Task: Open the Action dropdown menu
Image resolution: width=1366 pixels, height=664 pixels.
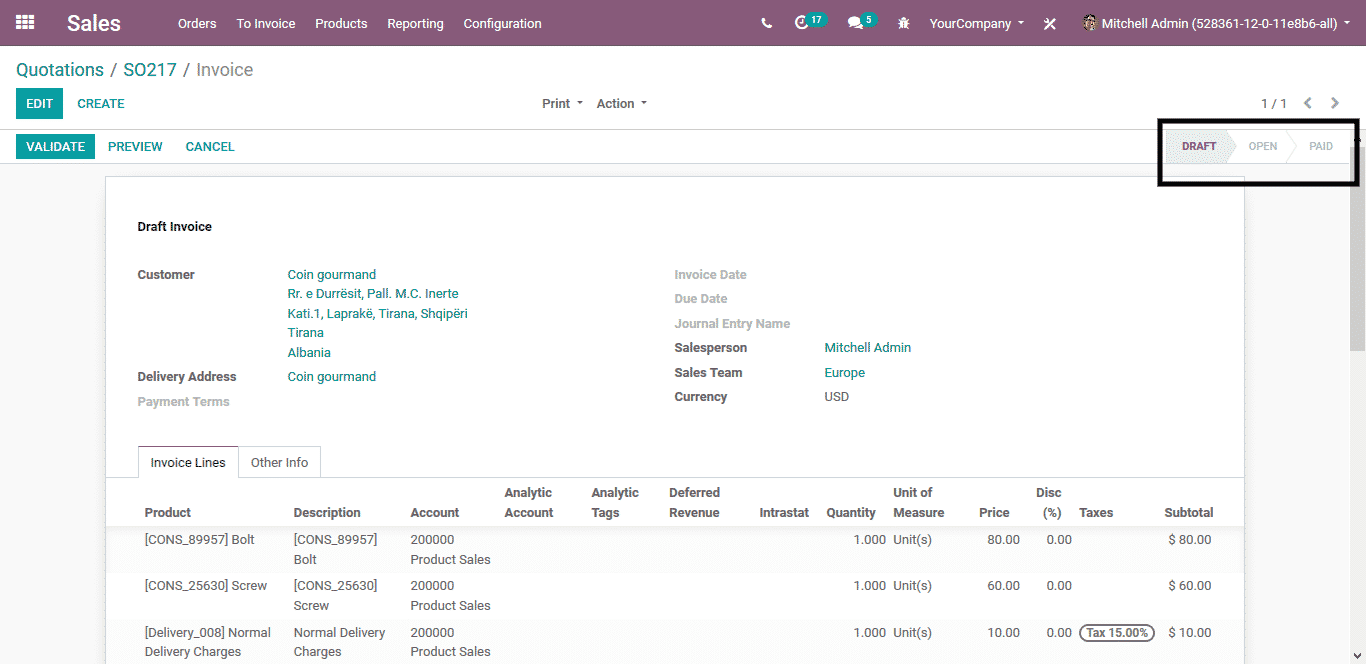Action: tap(621, 103)
